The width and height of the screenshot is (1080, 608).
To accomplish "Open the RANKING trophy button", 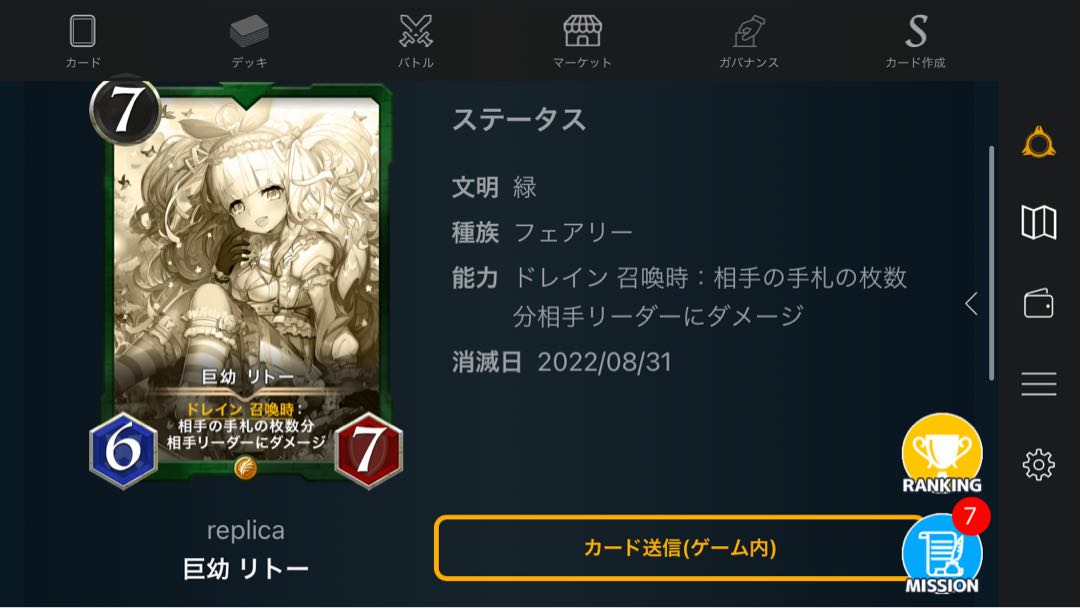I will pos(942,454).
